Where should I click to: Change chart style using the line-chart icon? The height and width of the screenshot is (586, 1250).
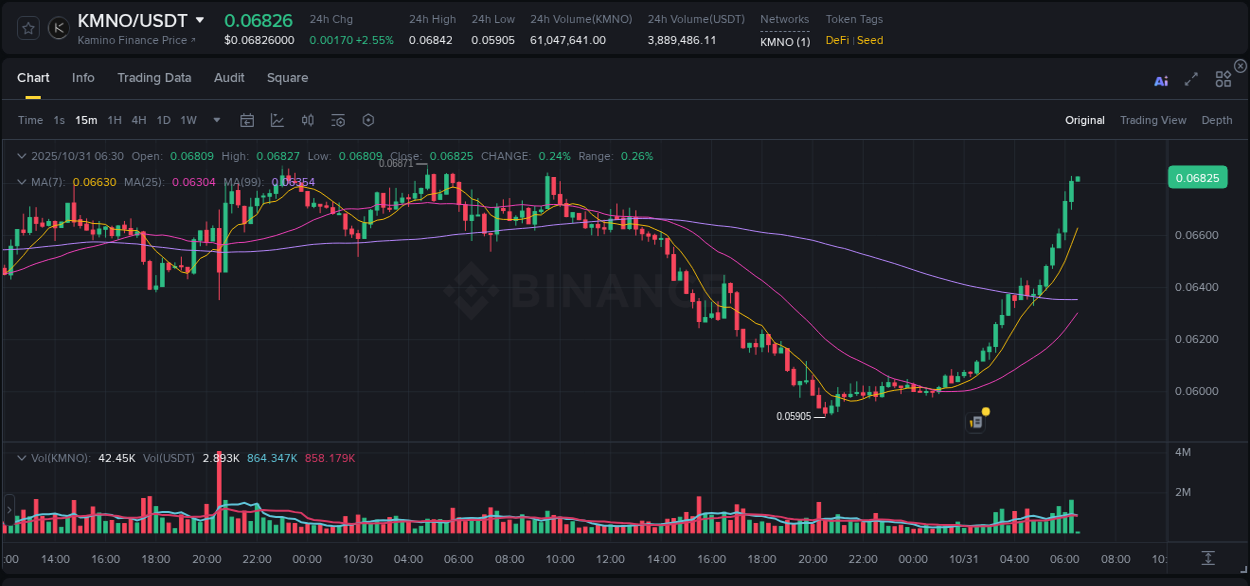[x=277, y=120]
